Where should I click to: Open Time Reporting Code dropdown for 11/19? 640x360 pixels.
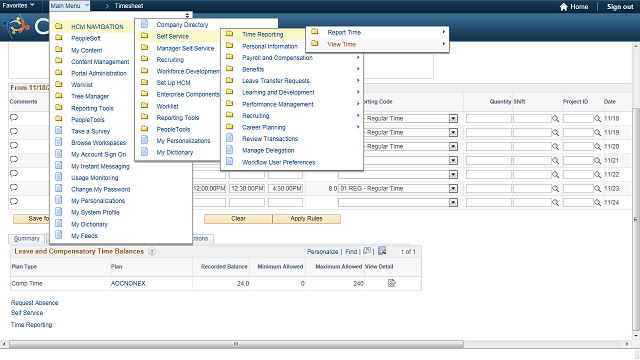tap(453, 133)
